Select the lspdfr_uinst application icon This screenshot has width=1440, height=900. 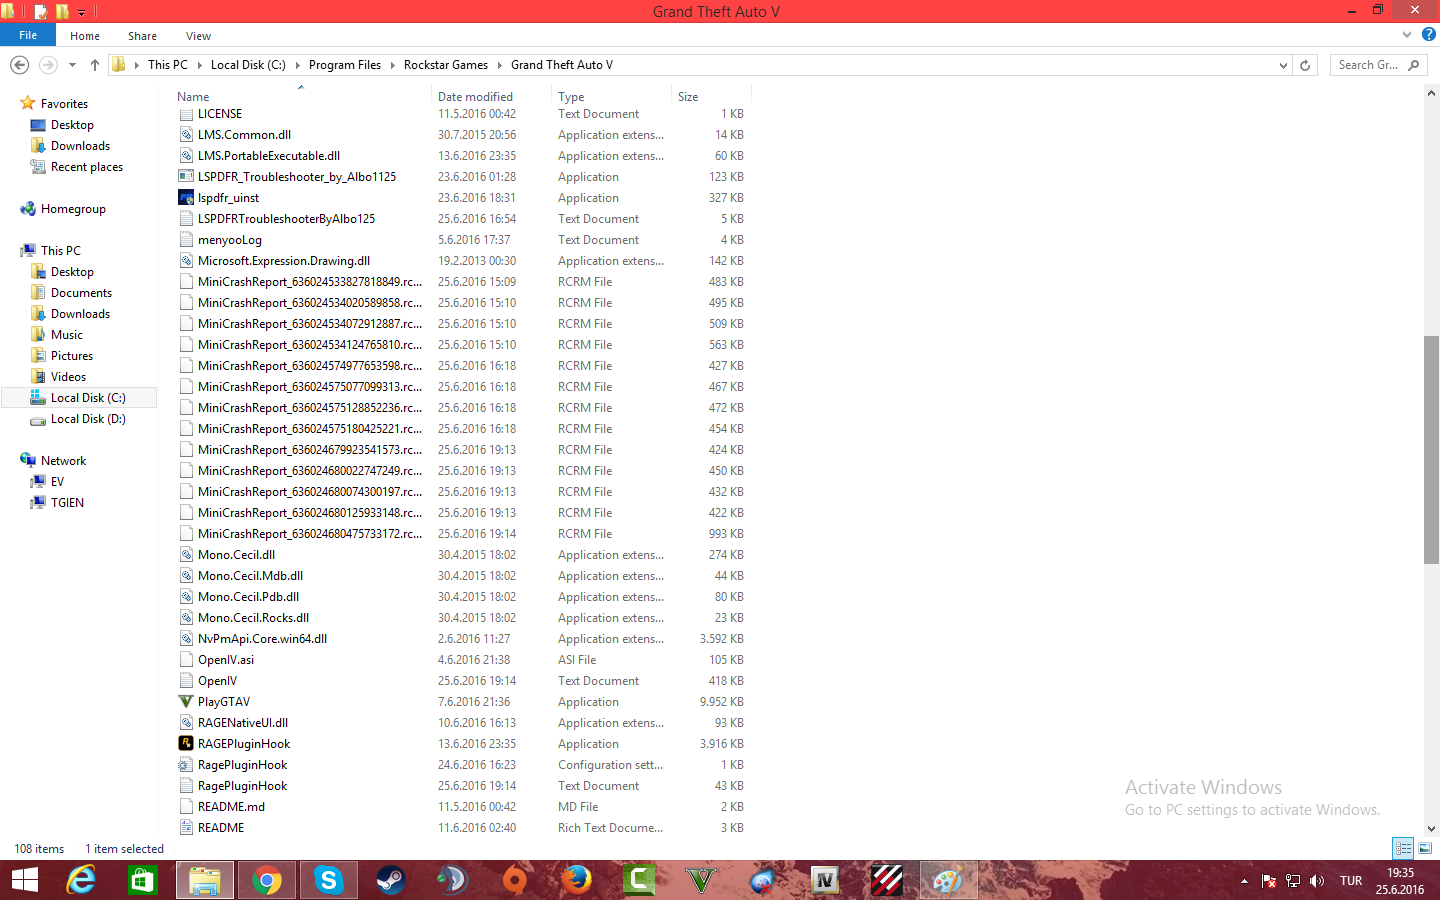(186, 198)
